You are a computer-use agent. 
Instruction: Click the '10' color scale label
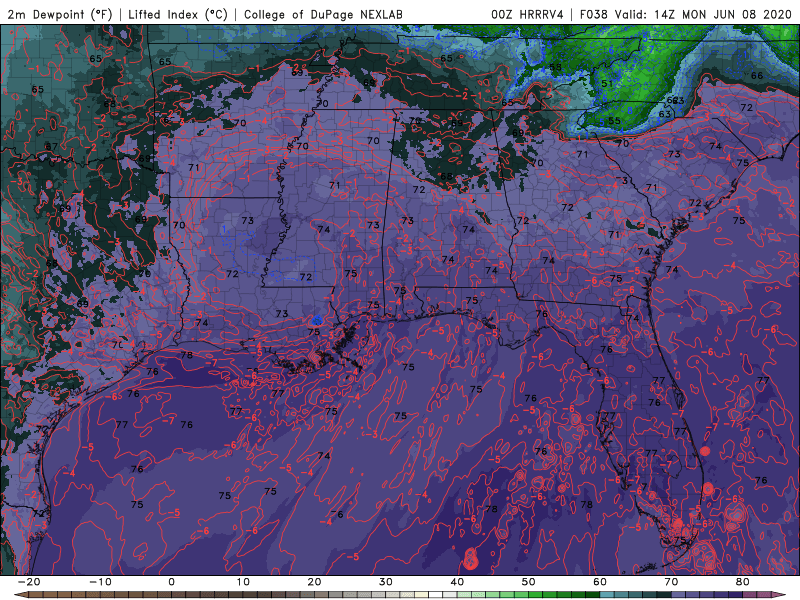[243, 582]
